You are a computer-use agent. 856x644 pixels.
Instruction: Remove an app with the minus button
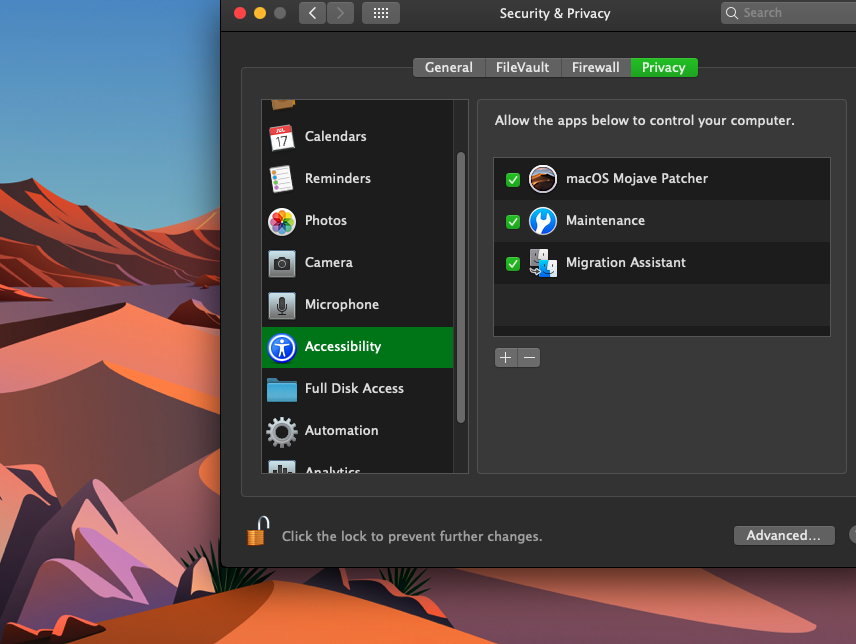pos(529,357)
